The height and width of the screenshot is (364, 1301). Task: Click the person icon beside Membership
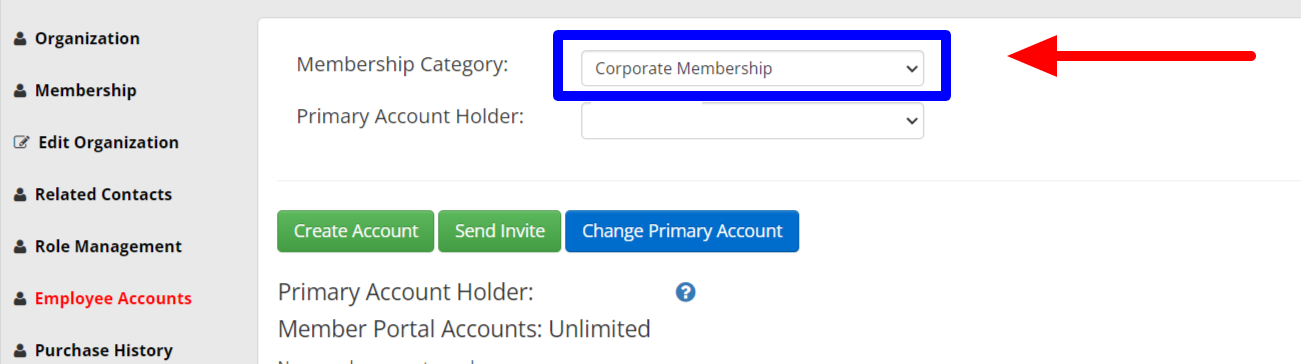point(20,91)
